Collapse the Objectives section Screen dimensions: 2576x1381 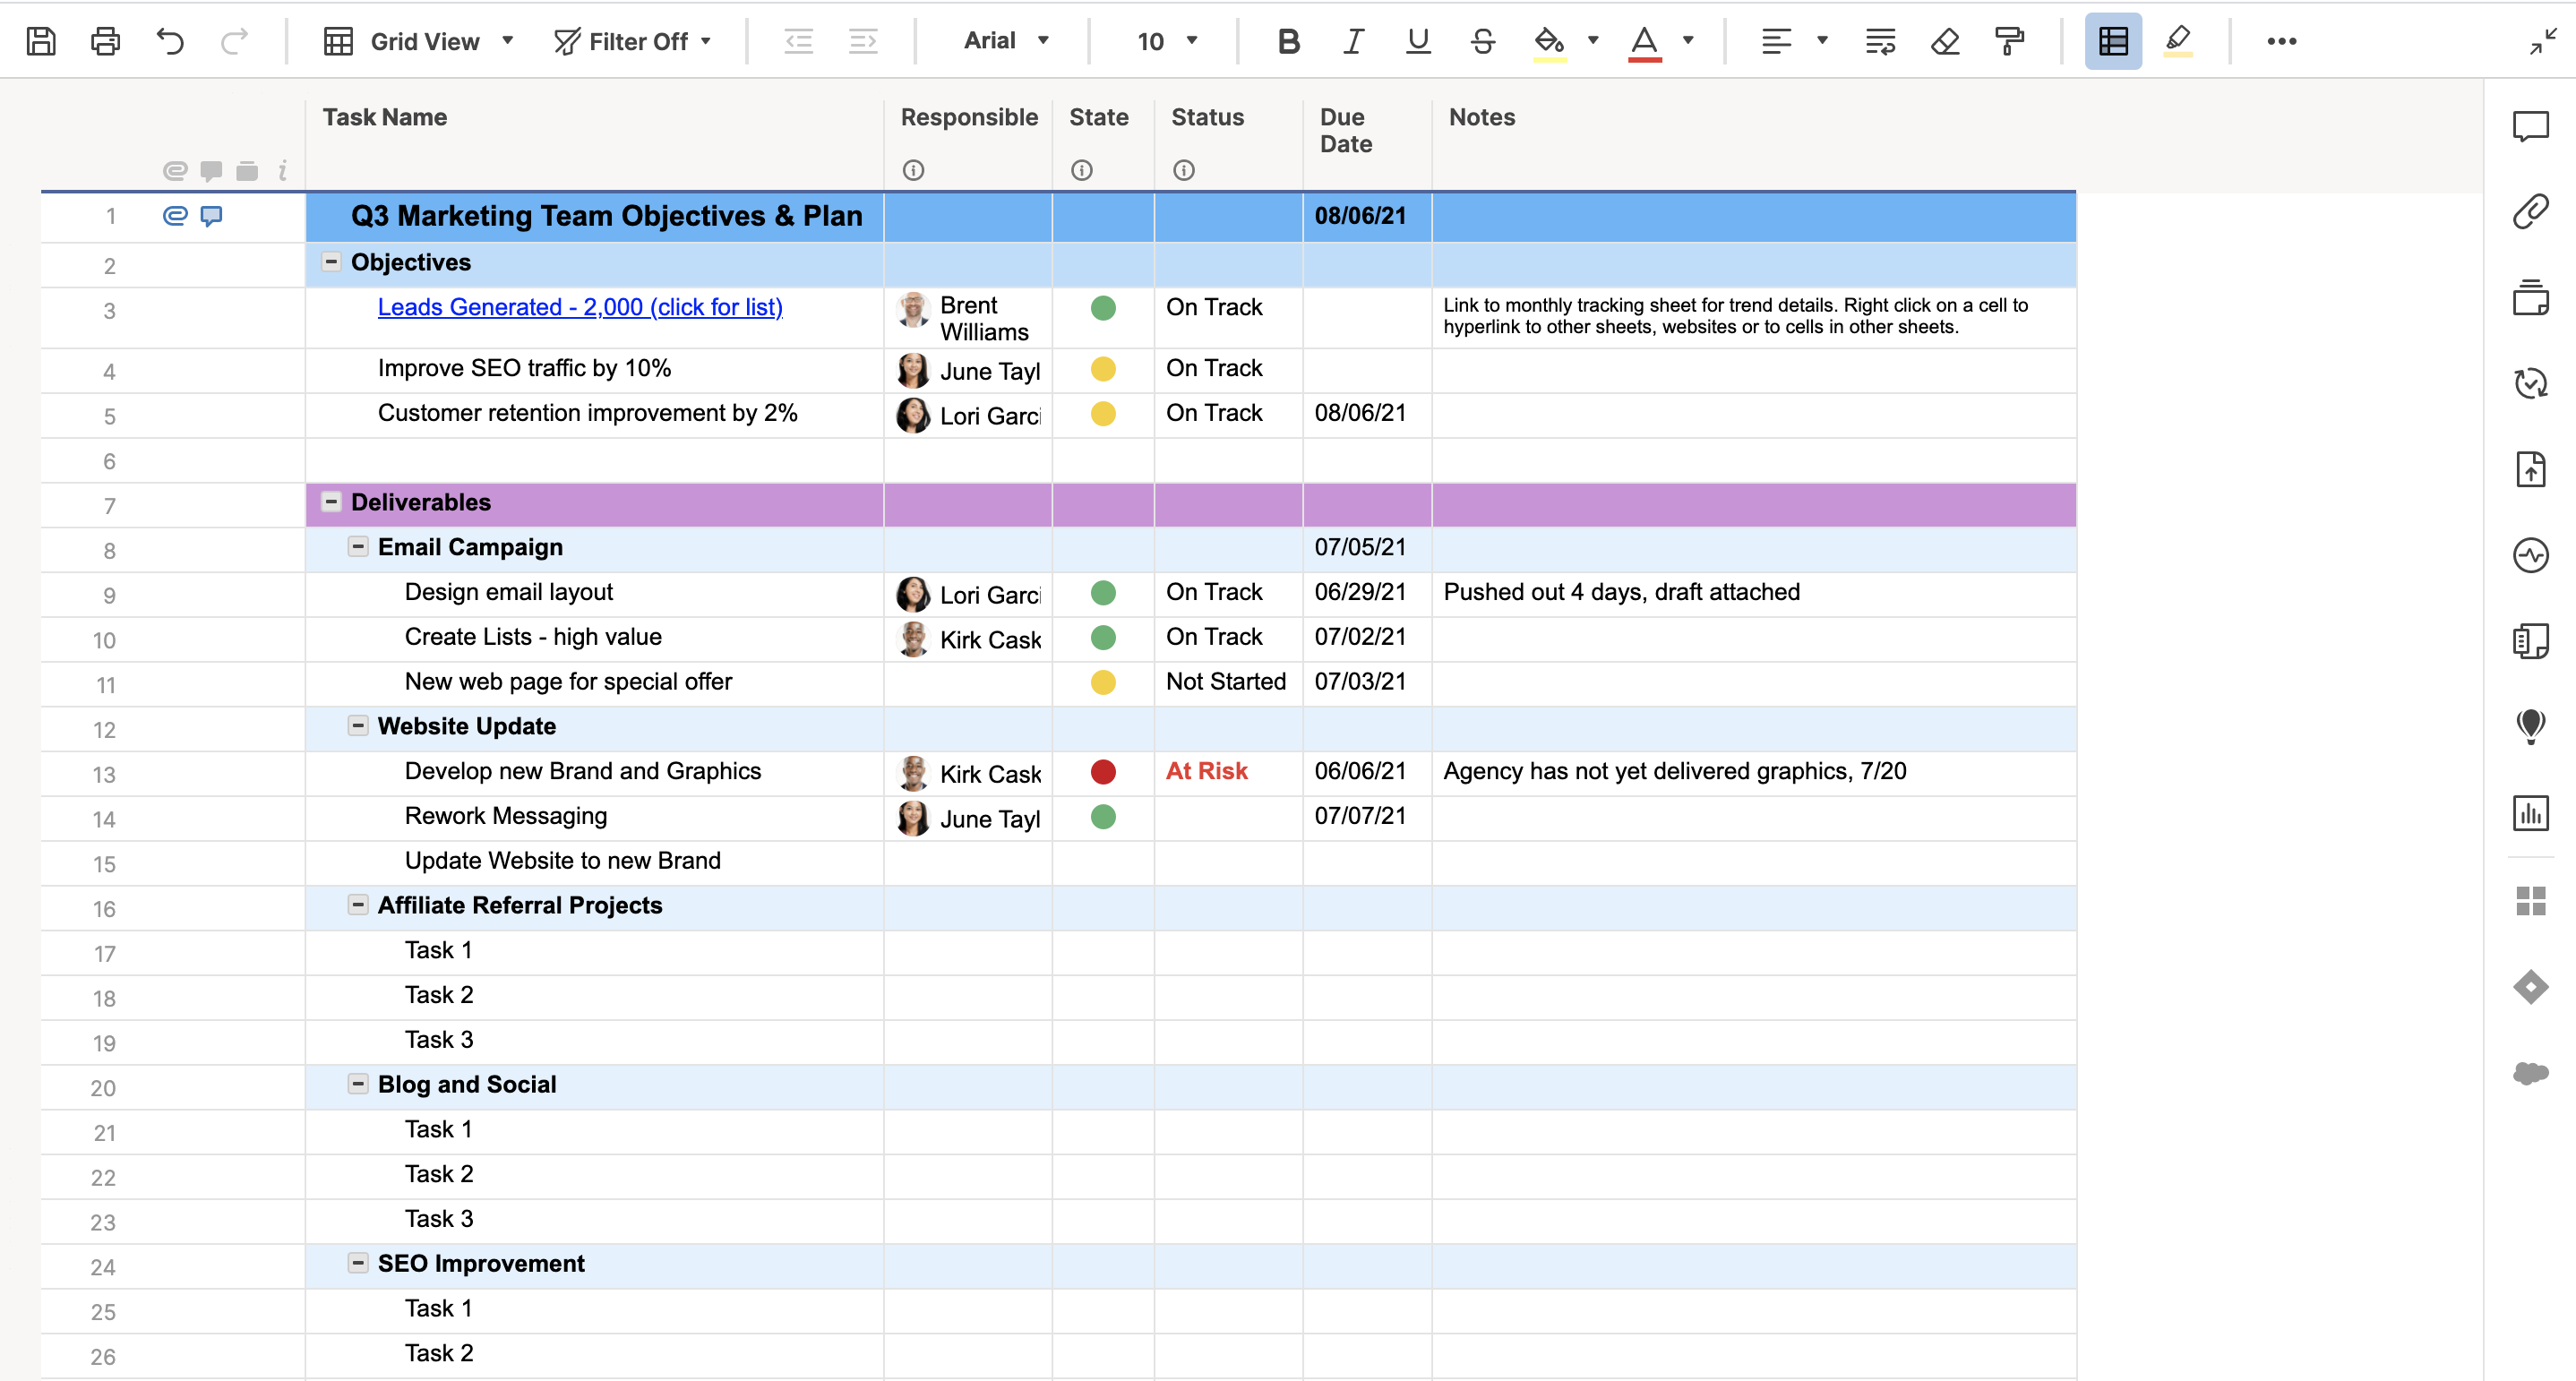point(331,262)
